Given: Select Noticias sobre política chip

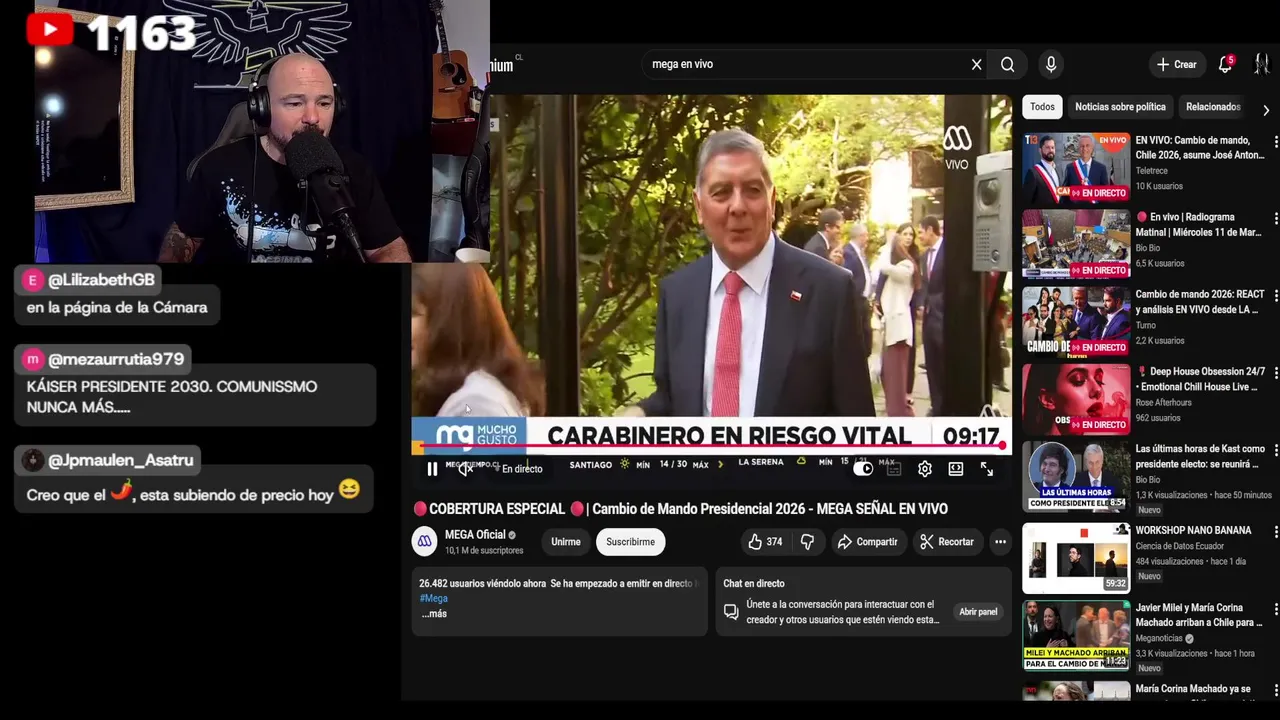Looking at the screenshot, I should point(1120,107).
